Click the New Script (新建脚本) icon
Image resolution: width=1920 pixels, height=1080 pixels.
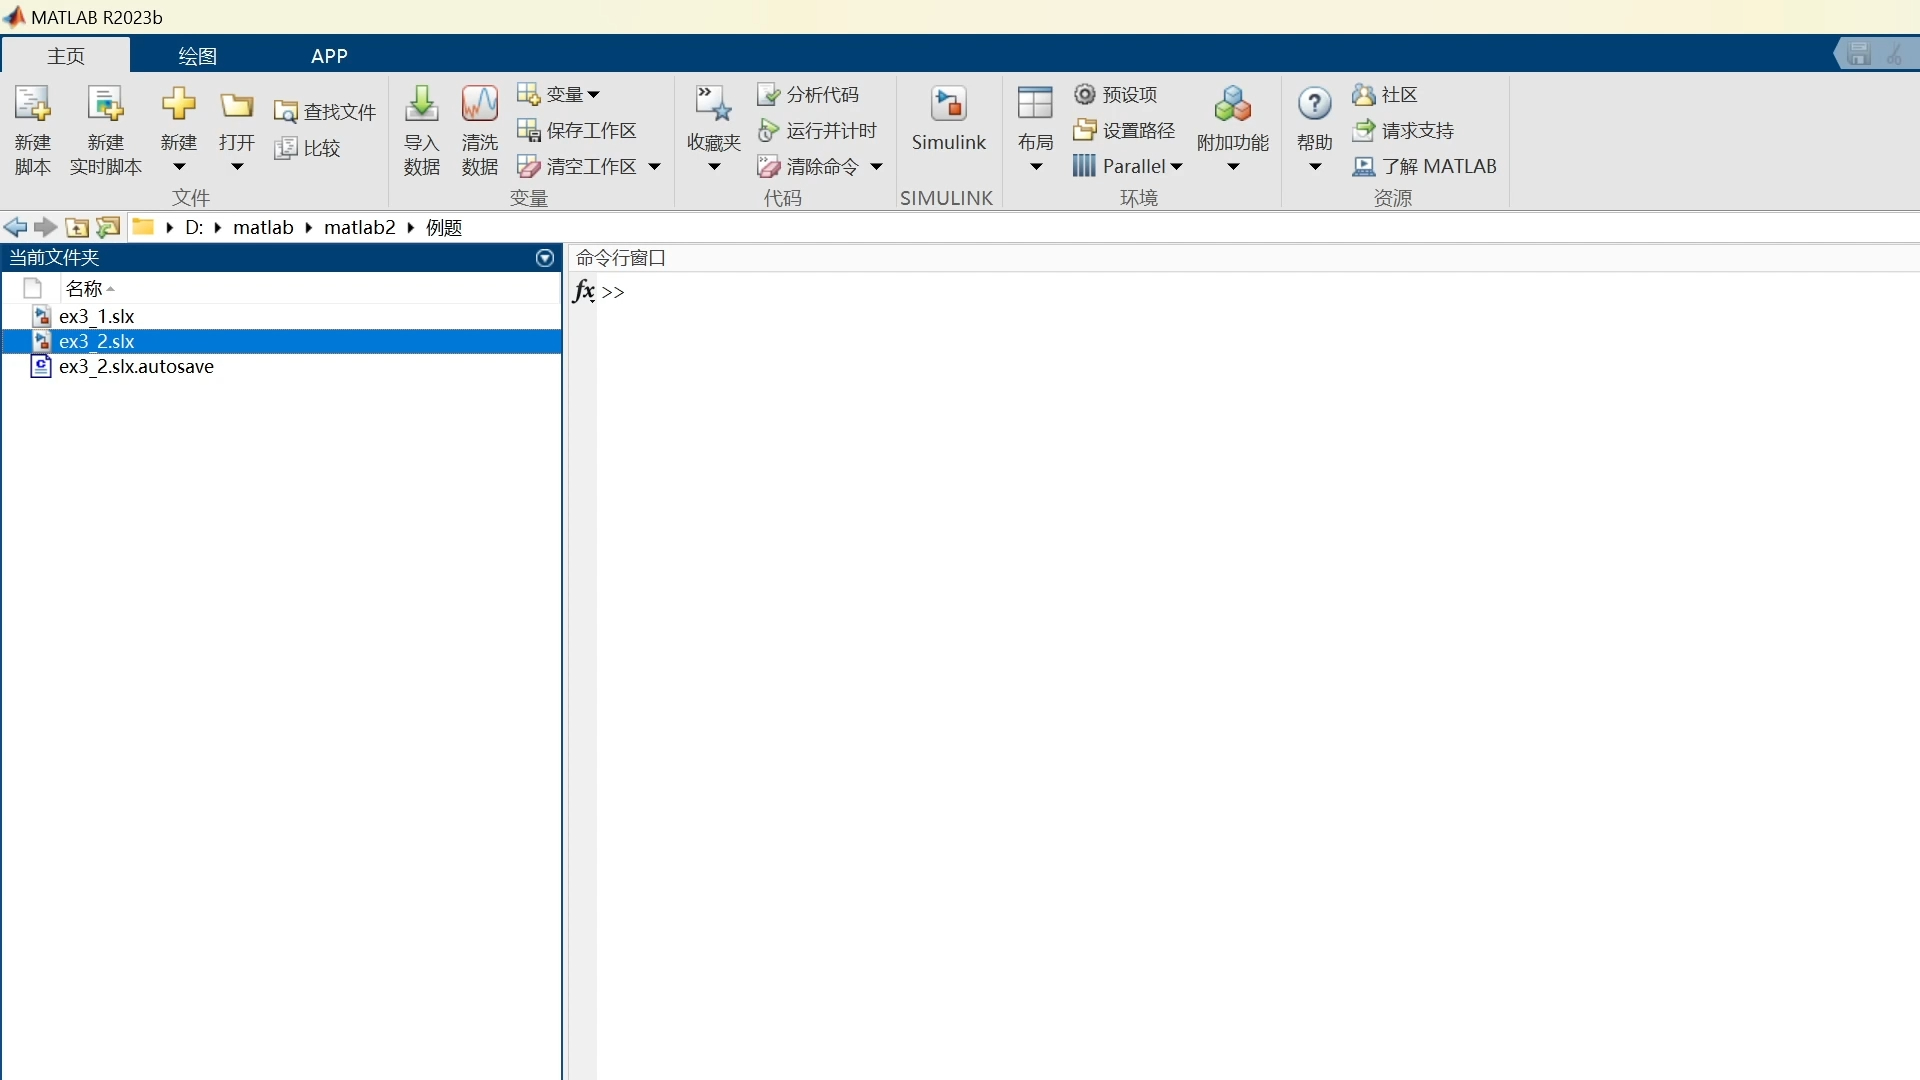(32, 104)
